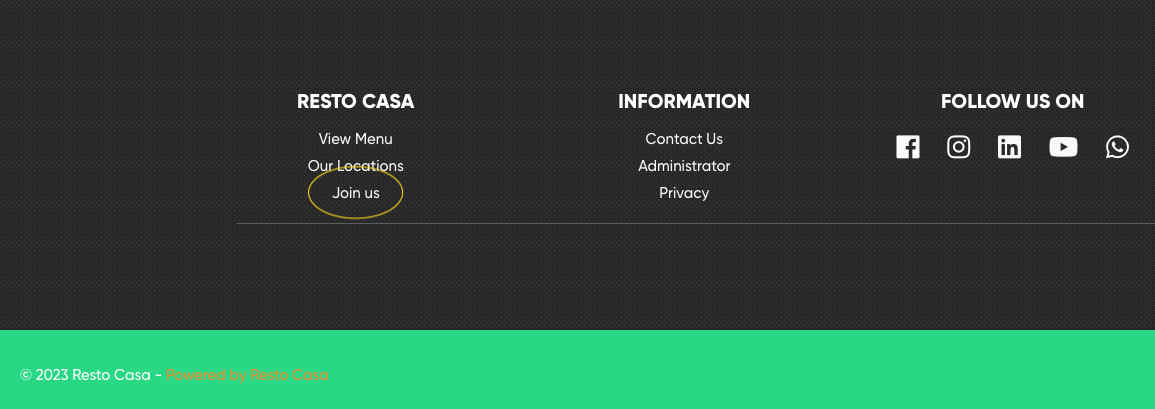Click the INFORMATION column heading

click(x=684, y=102)
